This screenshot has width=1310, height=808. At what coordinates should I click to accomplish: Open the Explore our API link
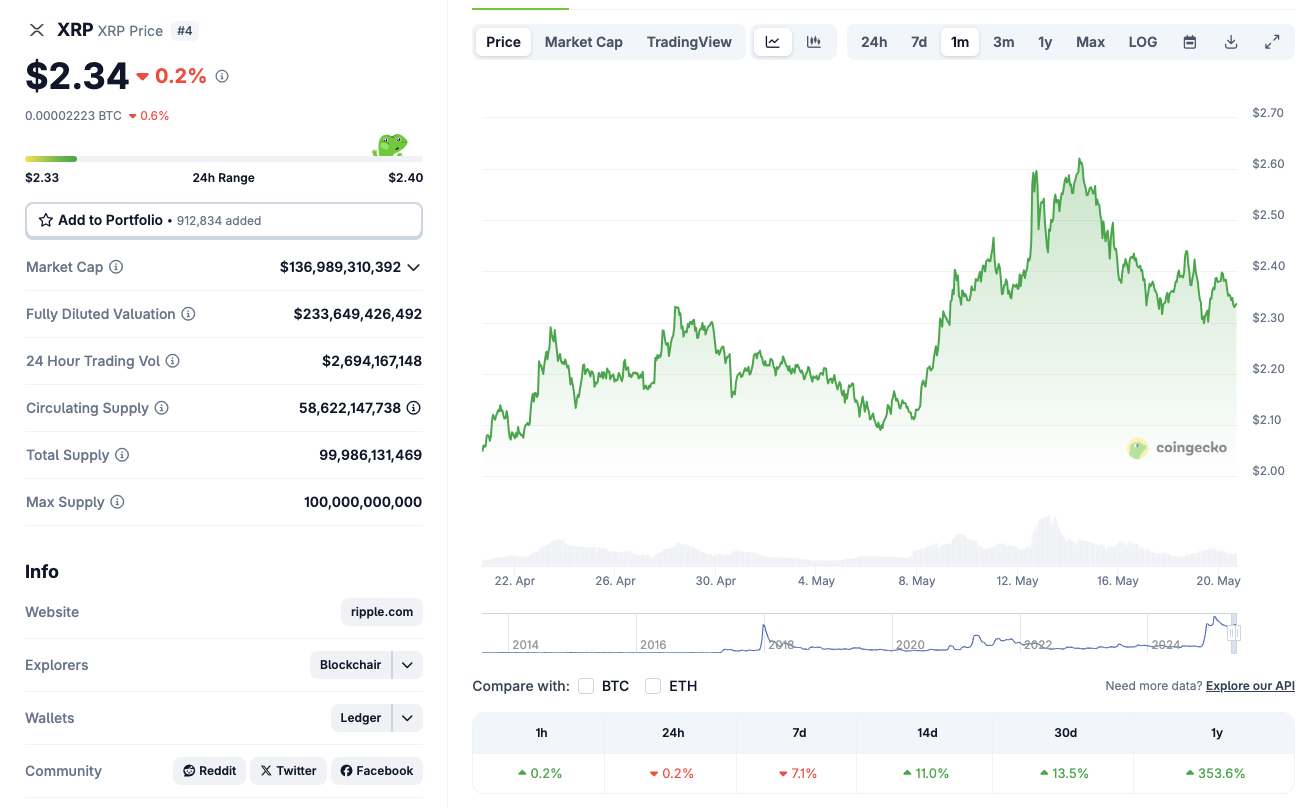[1250, 686]
